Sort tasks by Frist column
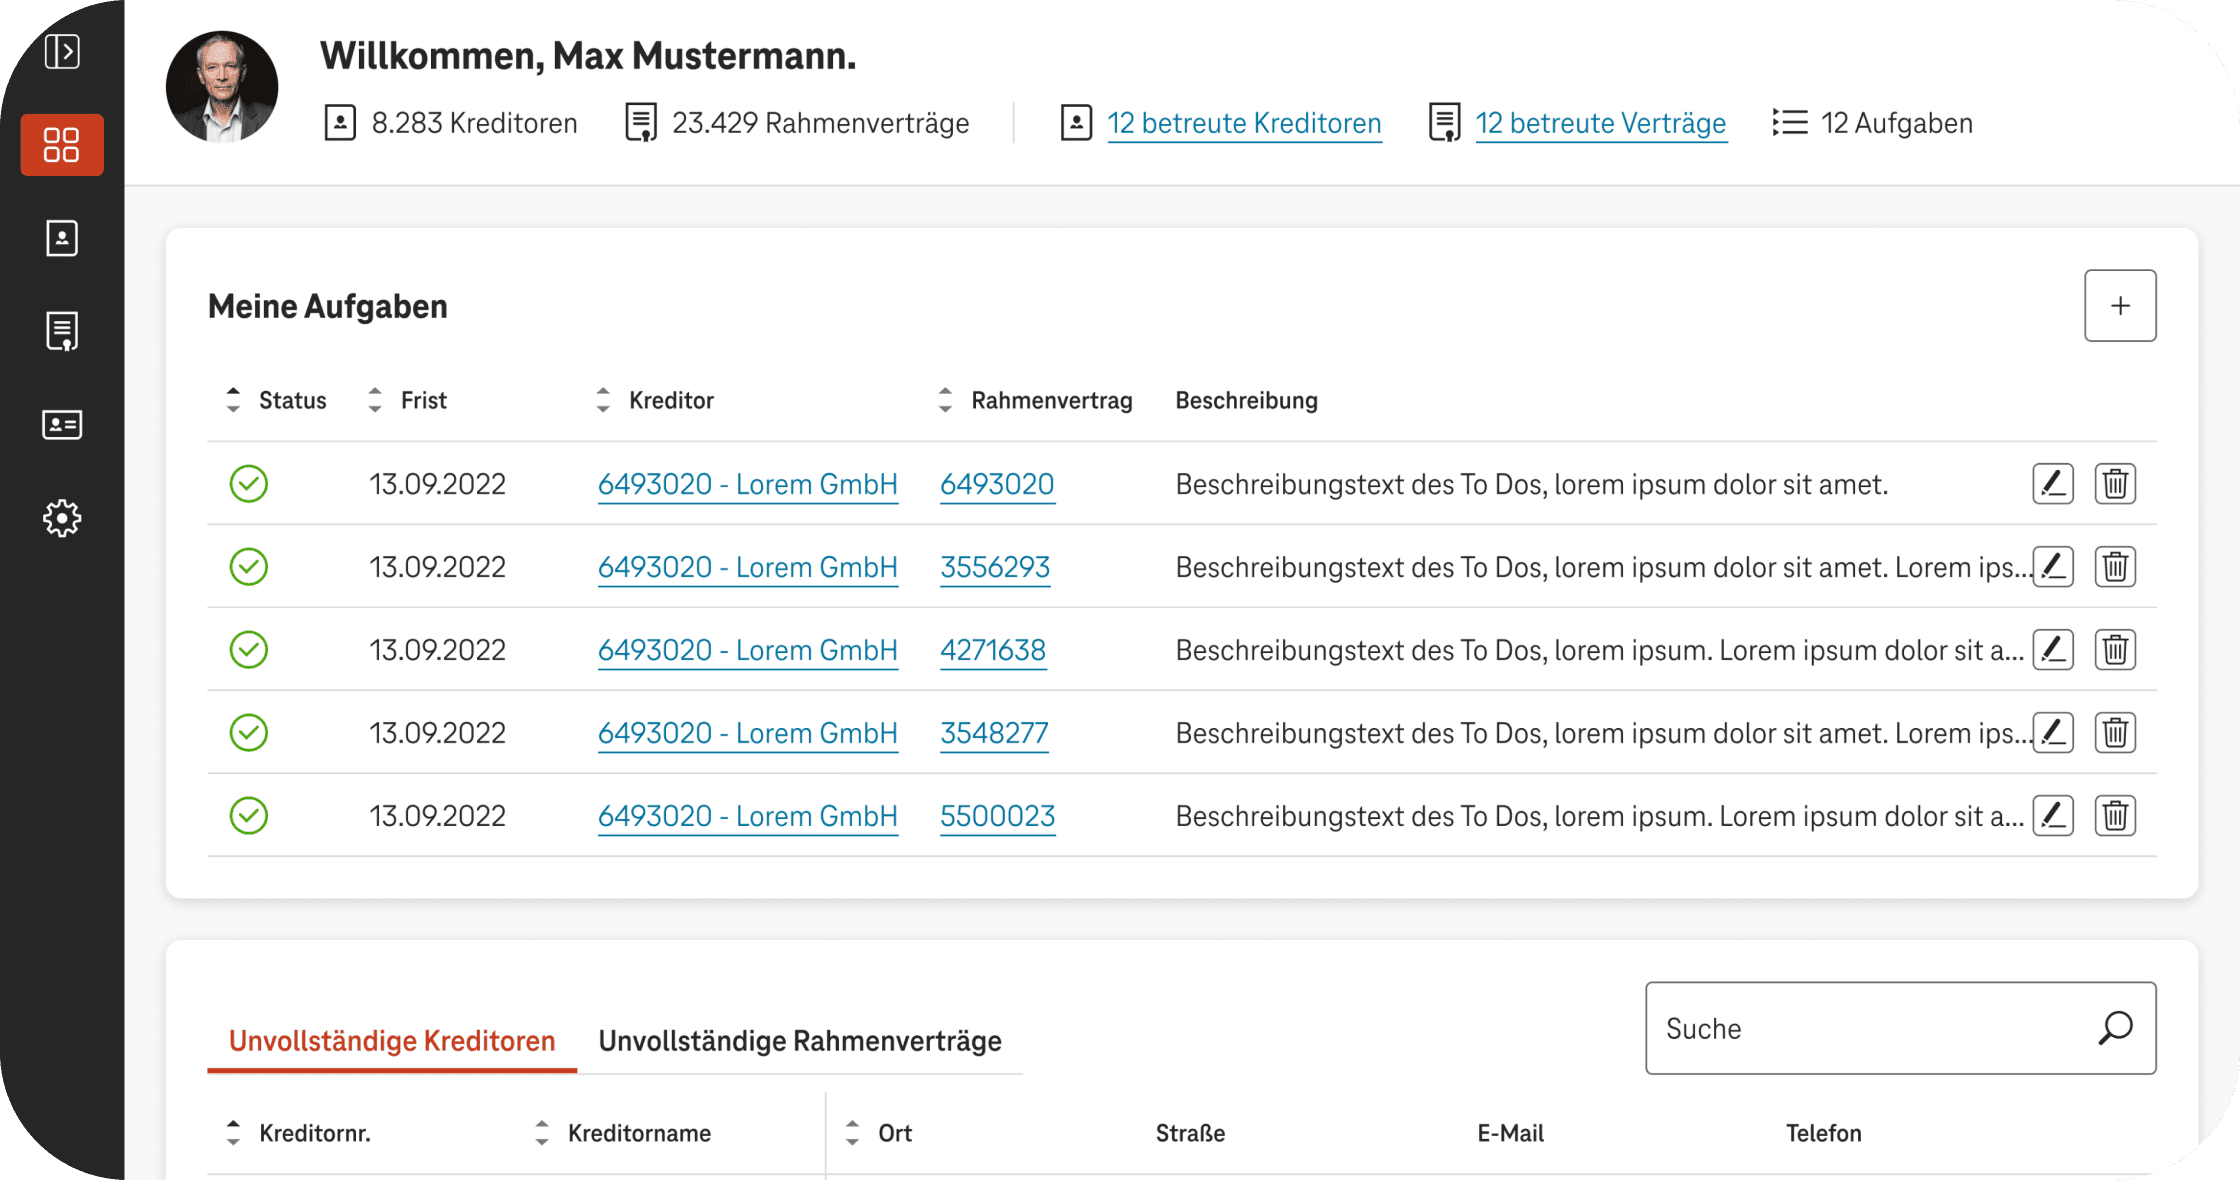This screenshot has width=2240, height=1180. tap(376, 400)
